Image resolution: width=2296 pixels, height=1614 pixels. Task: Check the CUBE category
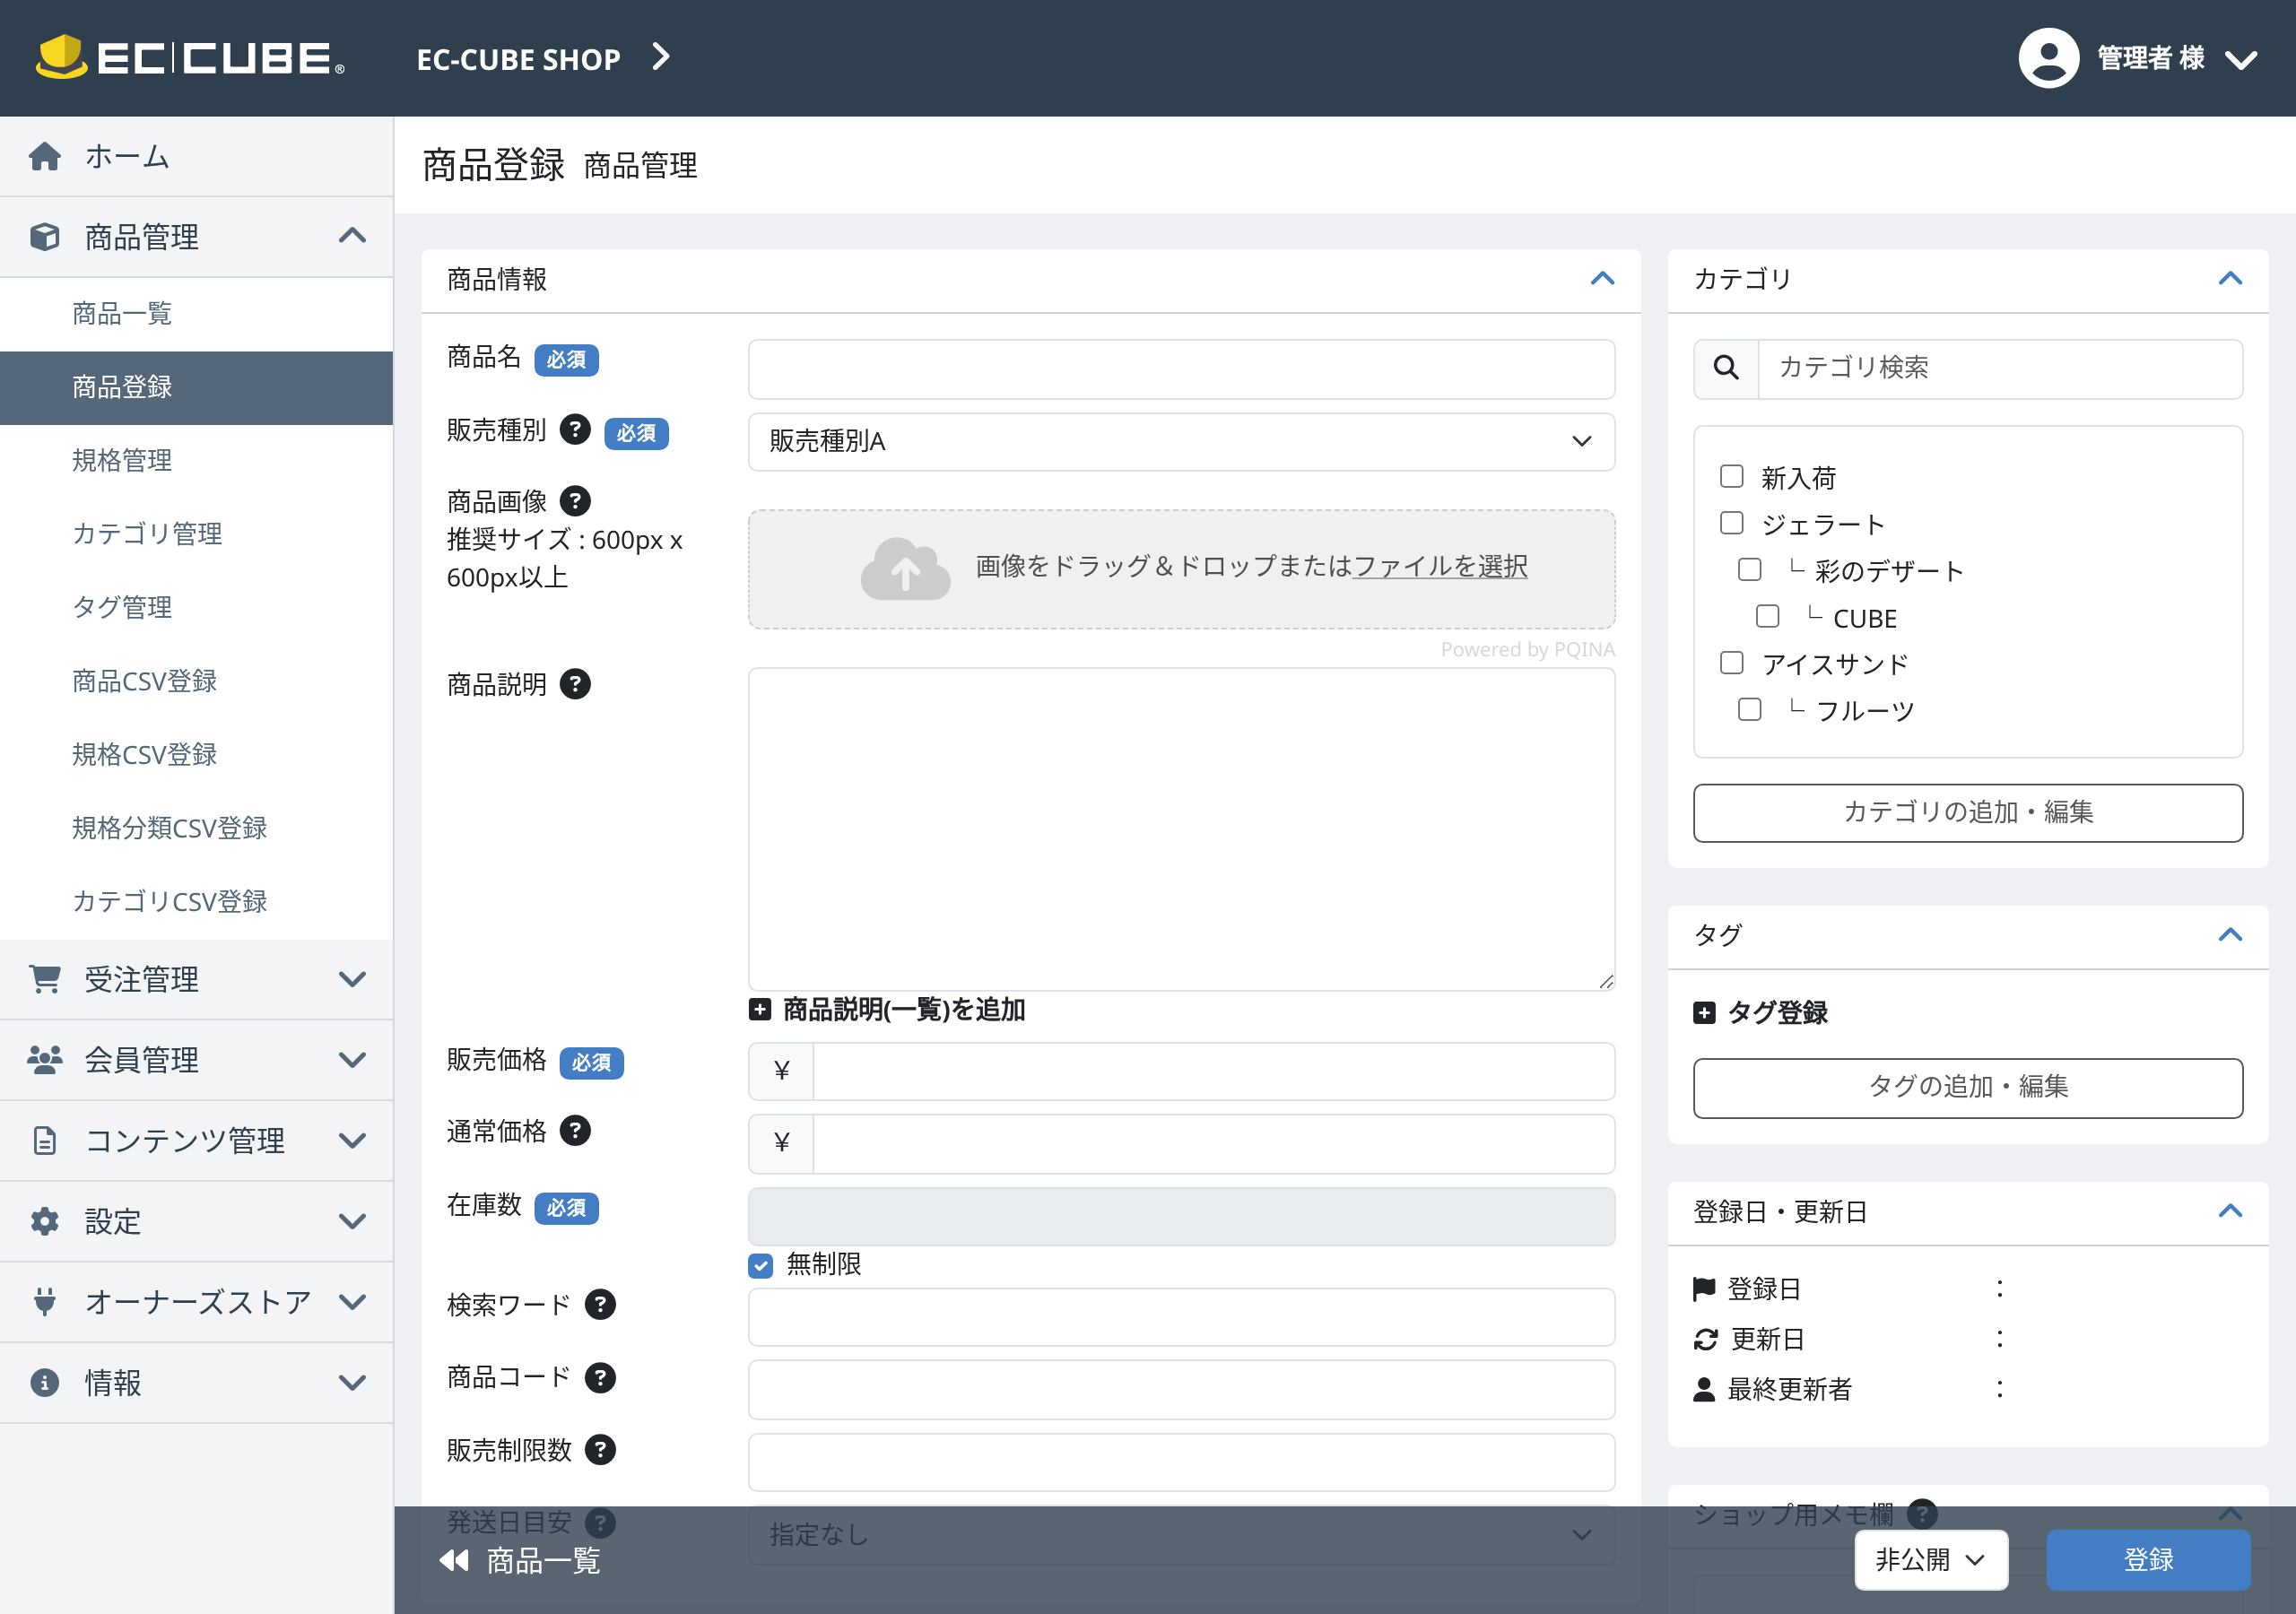click(x=1768, y=617)
